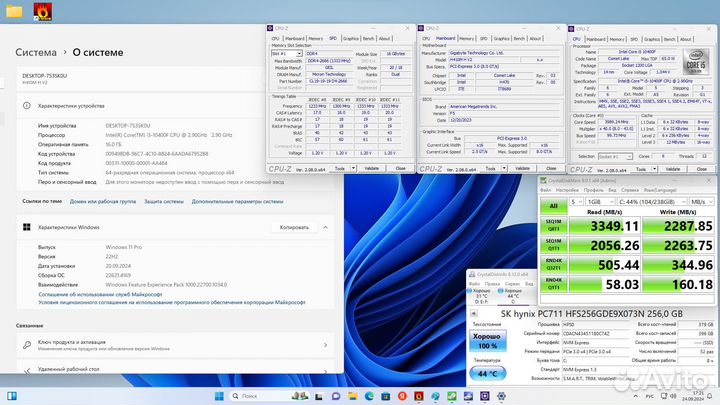Click the previous disk arrow in CrystalDiskInfo

click(473, 314)
